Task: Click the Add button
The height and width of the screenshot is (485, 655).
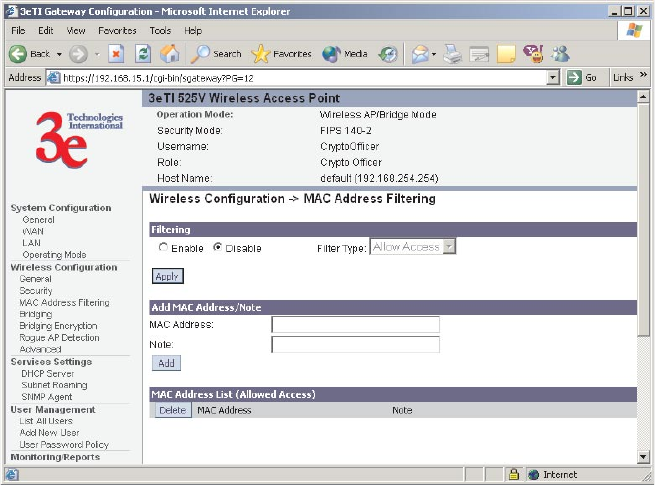Action: coord(166,363)
